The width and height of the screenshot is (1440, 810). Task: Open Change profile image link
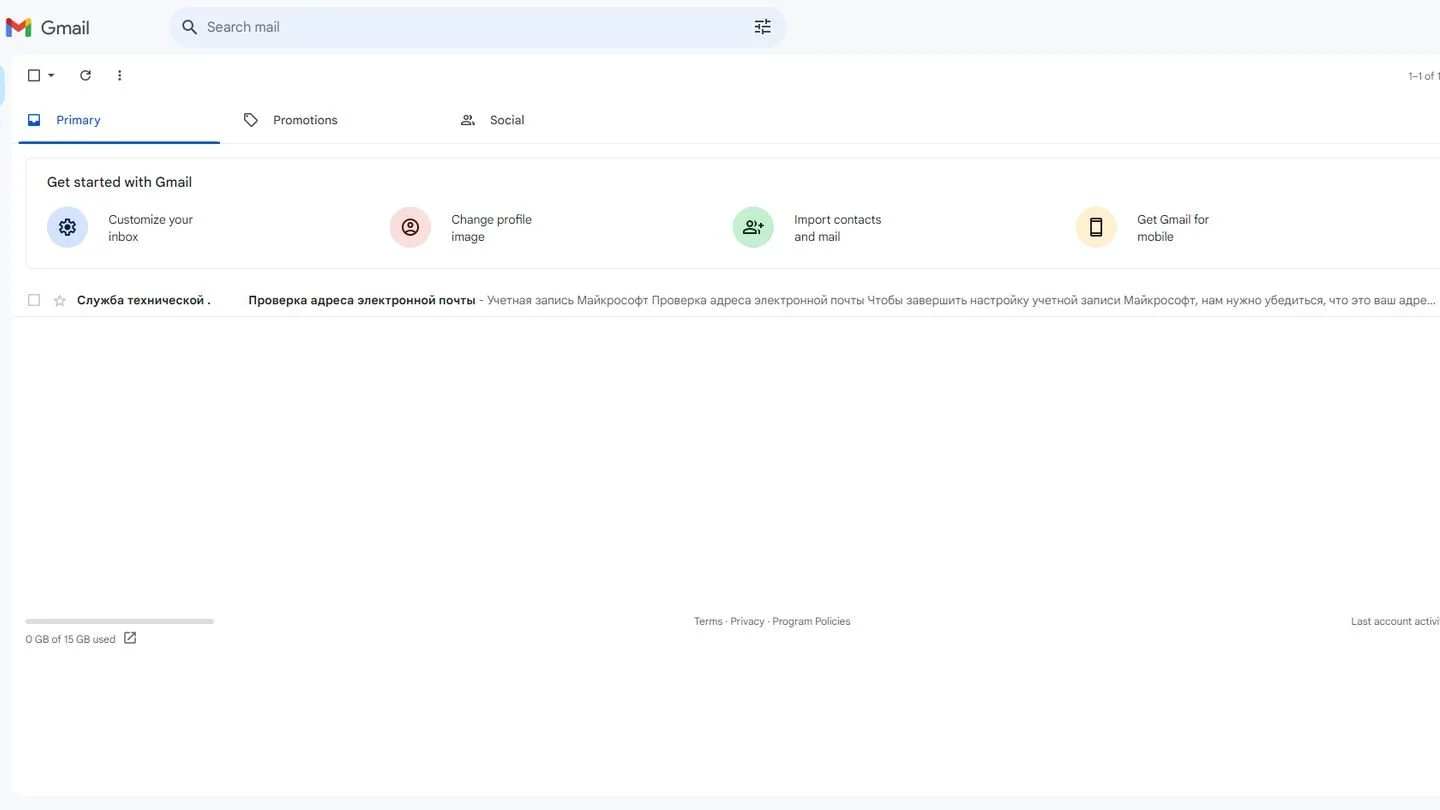(x=491, y=228)
